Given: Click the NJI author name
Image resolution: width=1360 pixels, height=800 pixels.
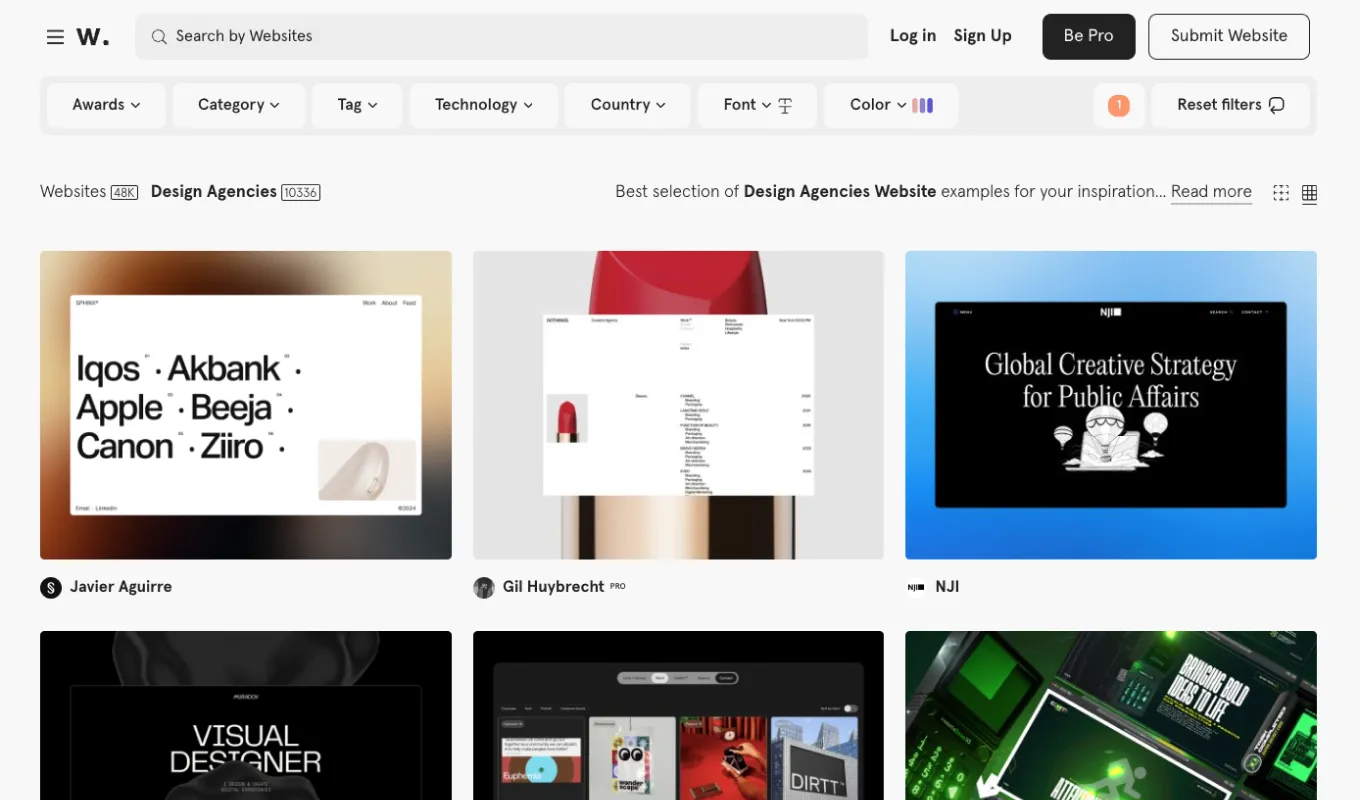Looking at the screenshot, I should click(x=947, y=587).
